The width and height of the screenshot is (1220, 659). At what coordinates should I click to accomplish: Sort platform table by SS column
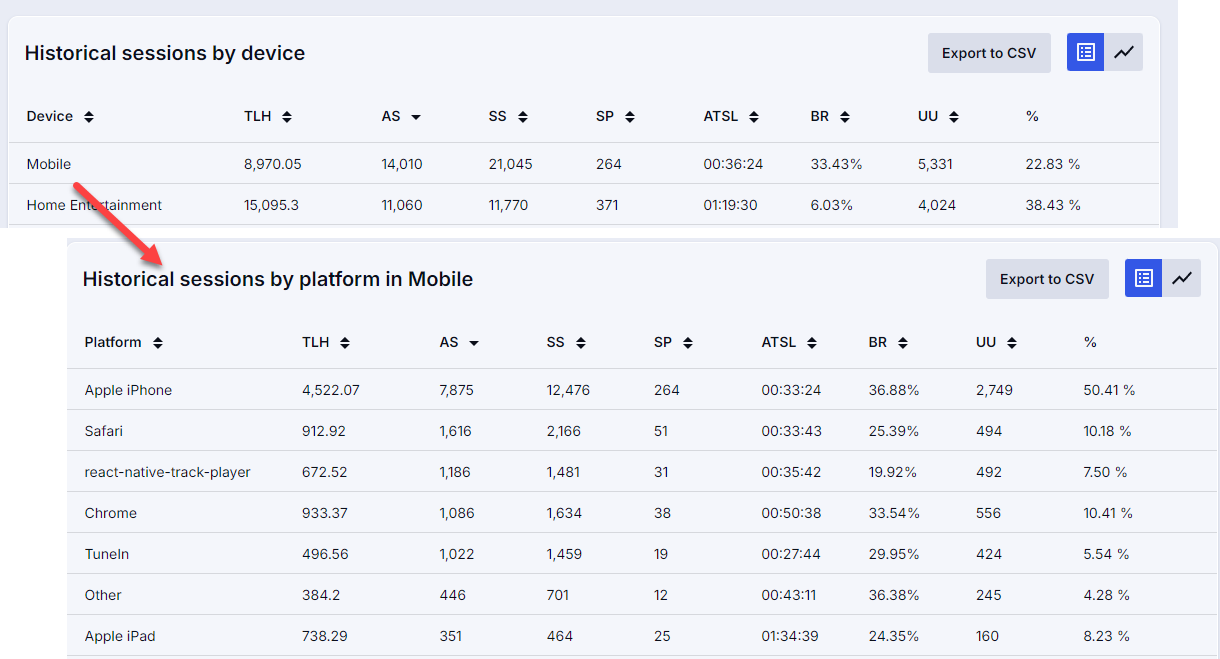click(x=581, y=343)
